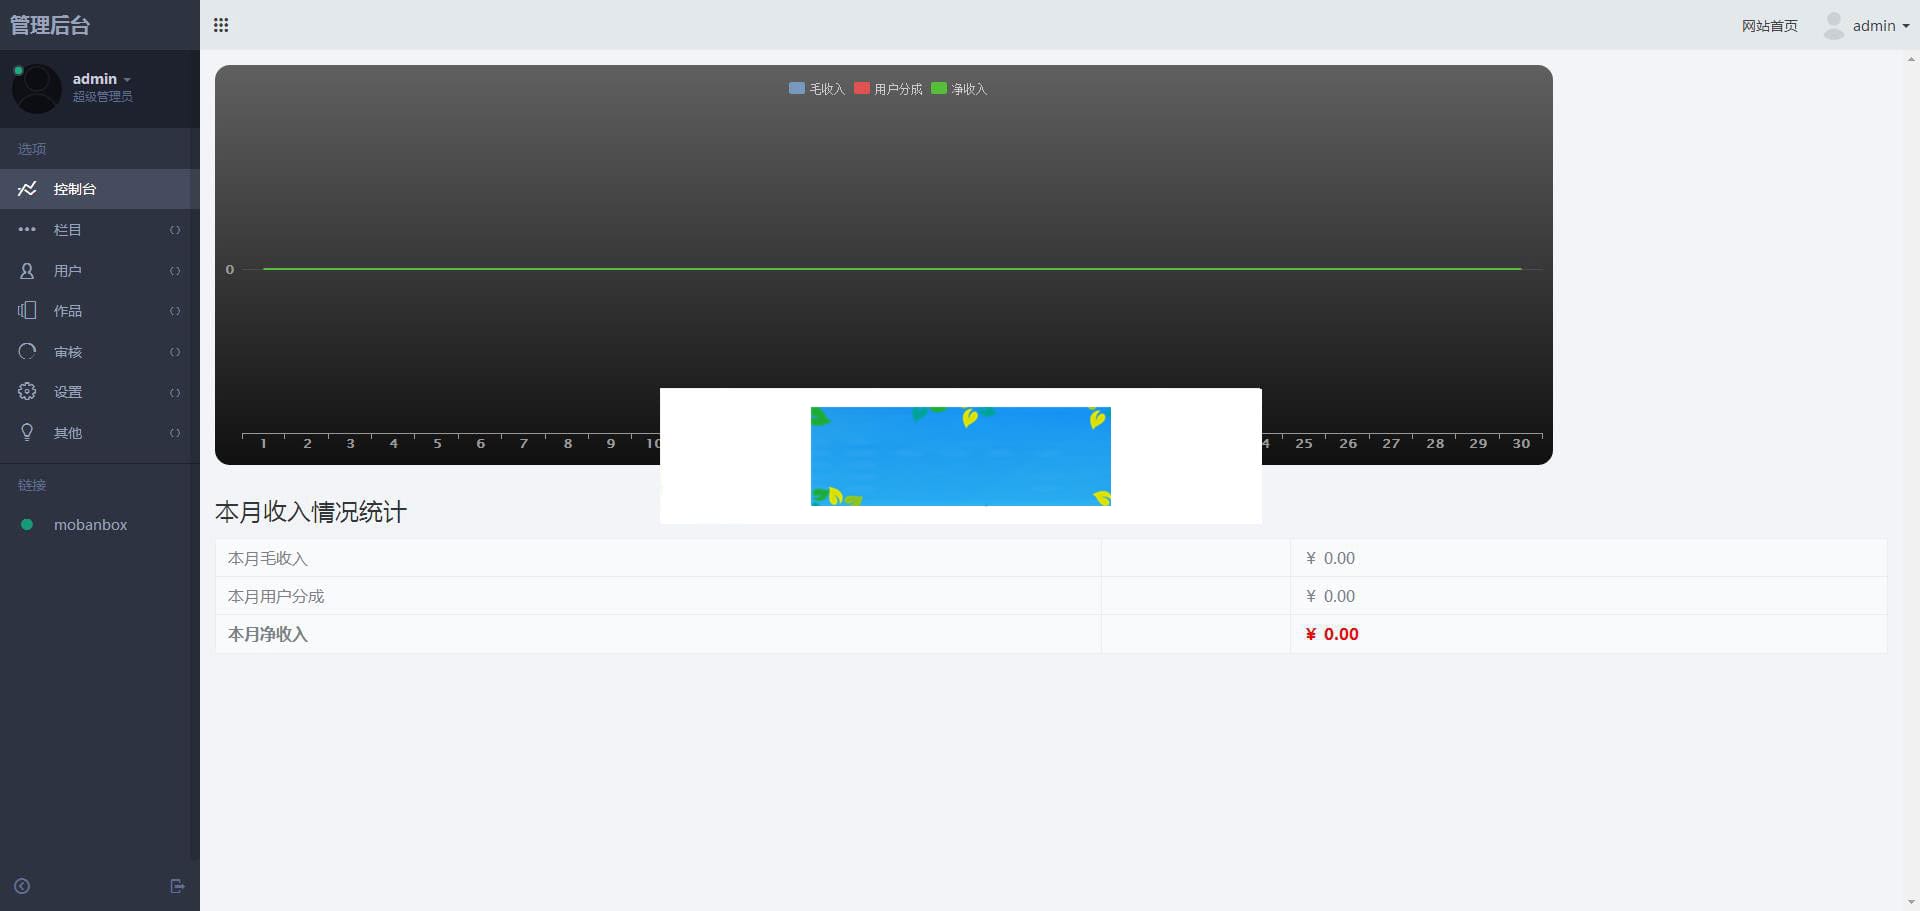Click the 设置 gear icon in sidebar

(x=27, y=392)
